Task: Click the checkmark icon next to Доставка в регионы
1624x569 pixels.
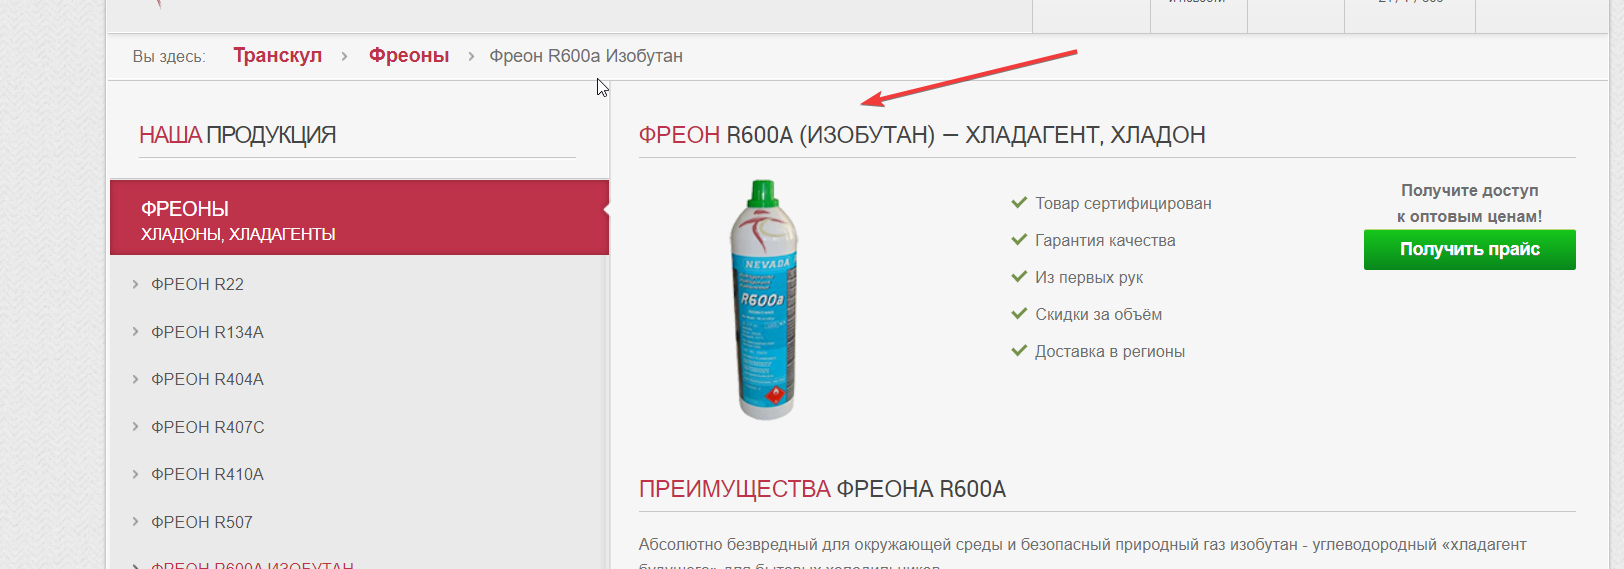Action: point(1019,351)
